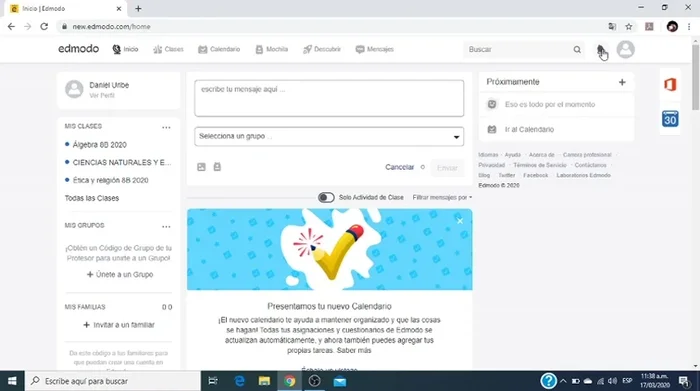The height and width of the screenshot is (391, 700).
Task: Click Invitar a un familiar
Action: coord(119,325)
